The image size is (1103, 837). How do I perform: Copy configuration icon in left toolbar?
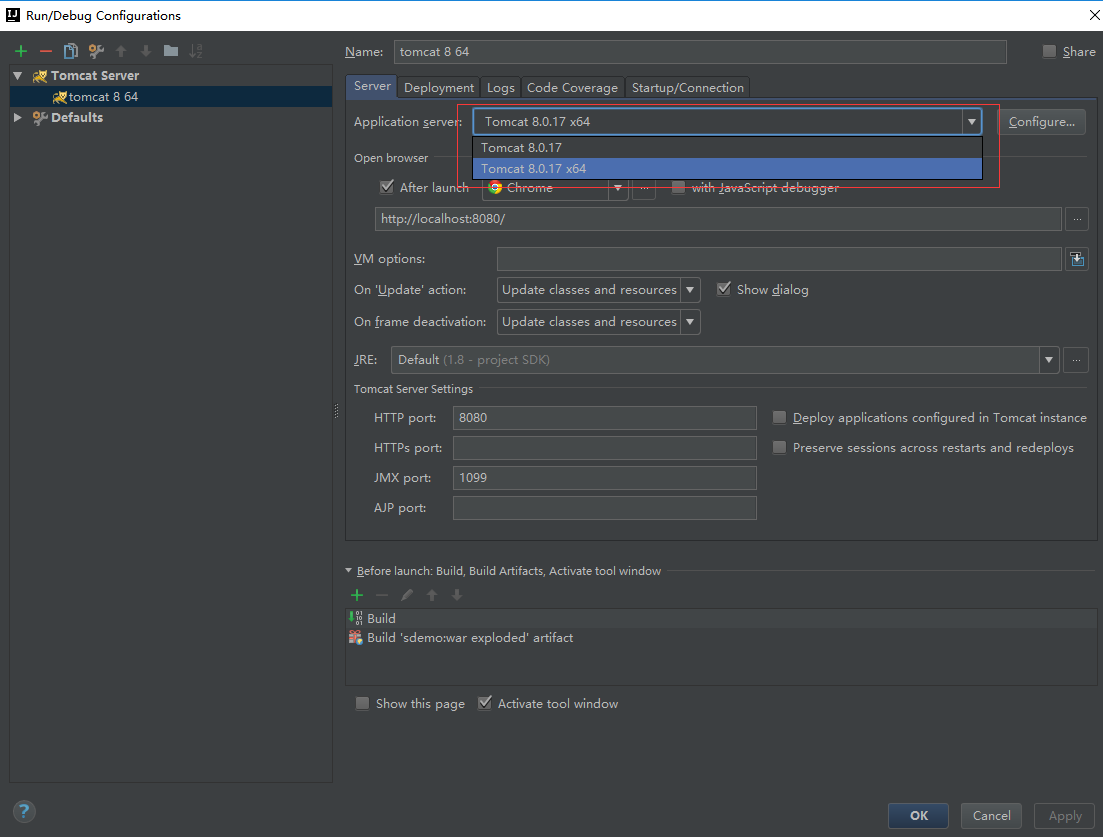coord(70,51)
